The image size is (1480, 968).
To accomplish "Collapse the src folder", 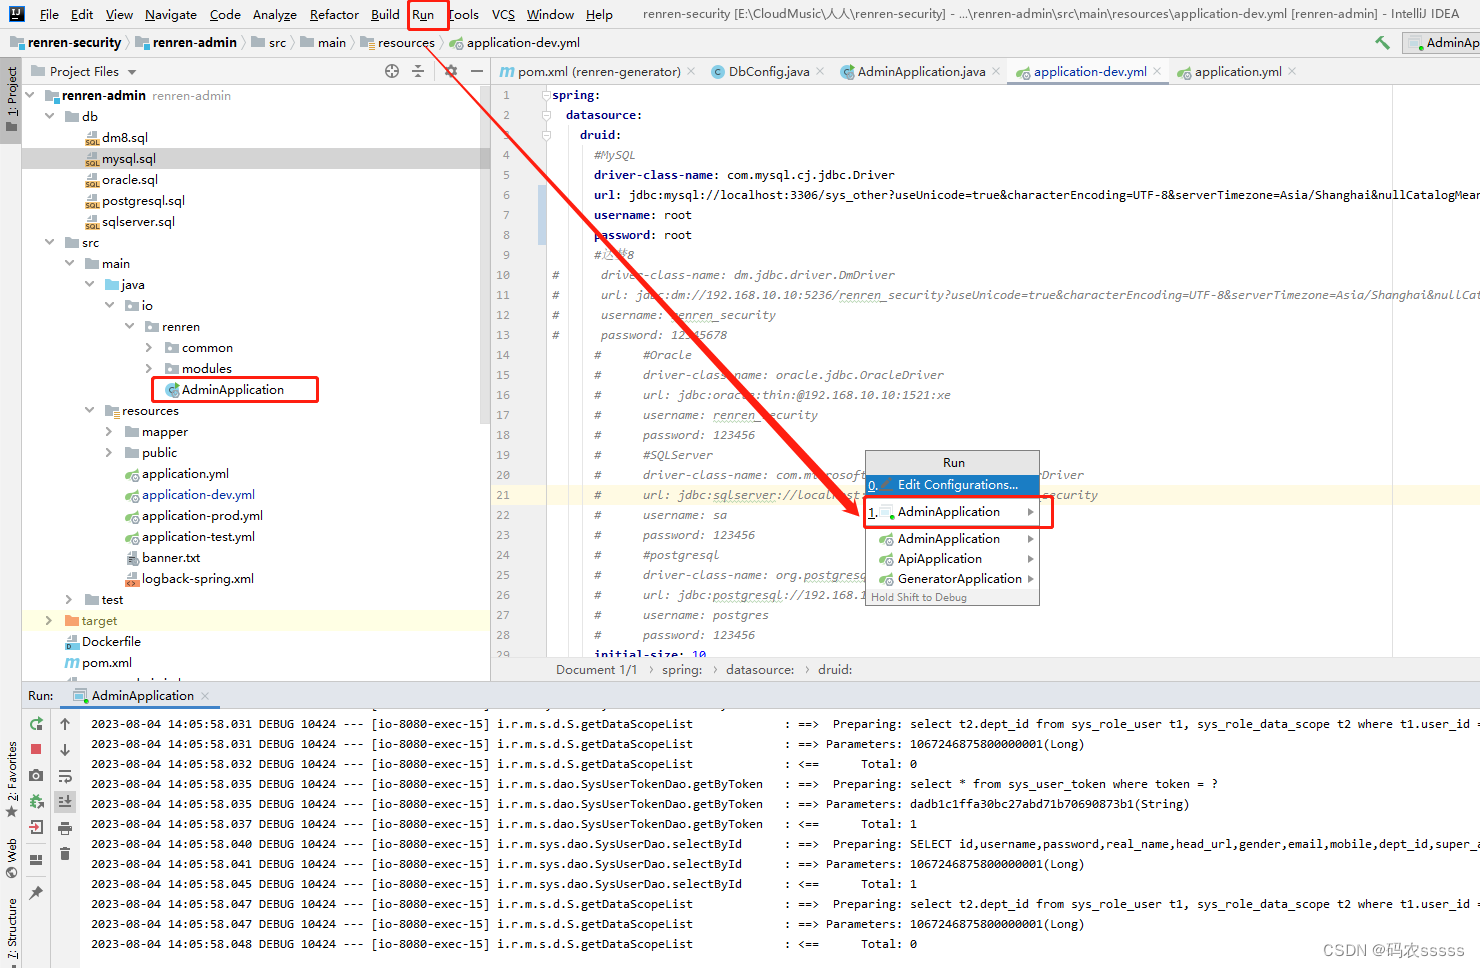I will coord(50,242).
